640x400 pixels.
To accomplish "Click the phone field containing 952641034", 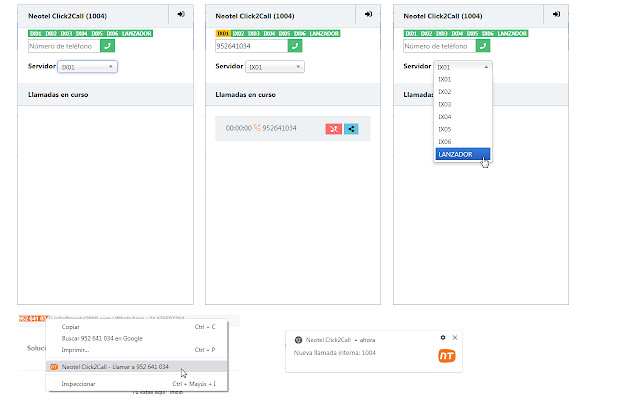I will click(251, 46).
